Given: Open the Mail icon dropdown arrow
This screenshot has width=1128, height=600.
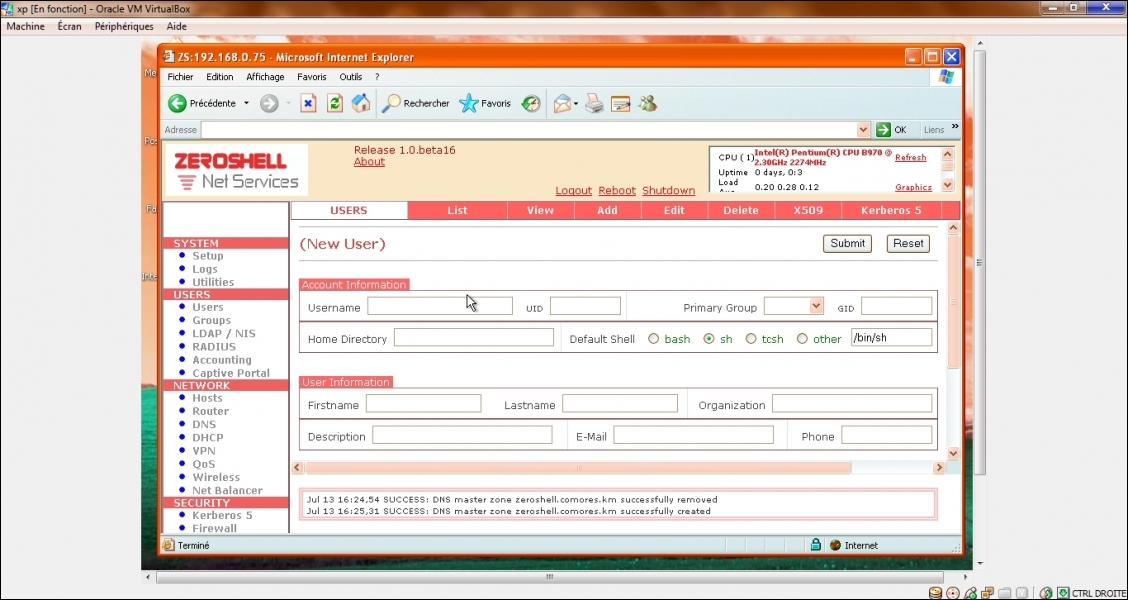Looking at the screenshot, I should (x=576, y=104).
